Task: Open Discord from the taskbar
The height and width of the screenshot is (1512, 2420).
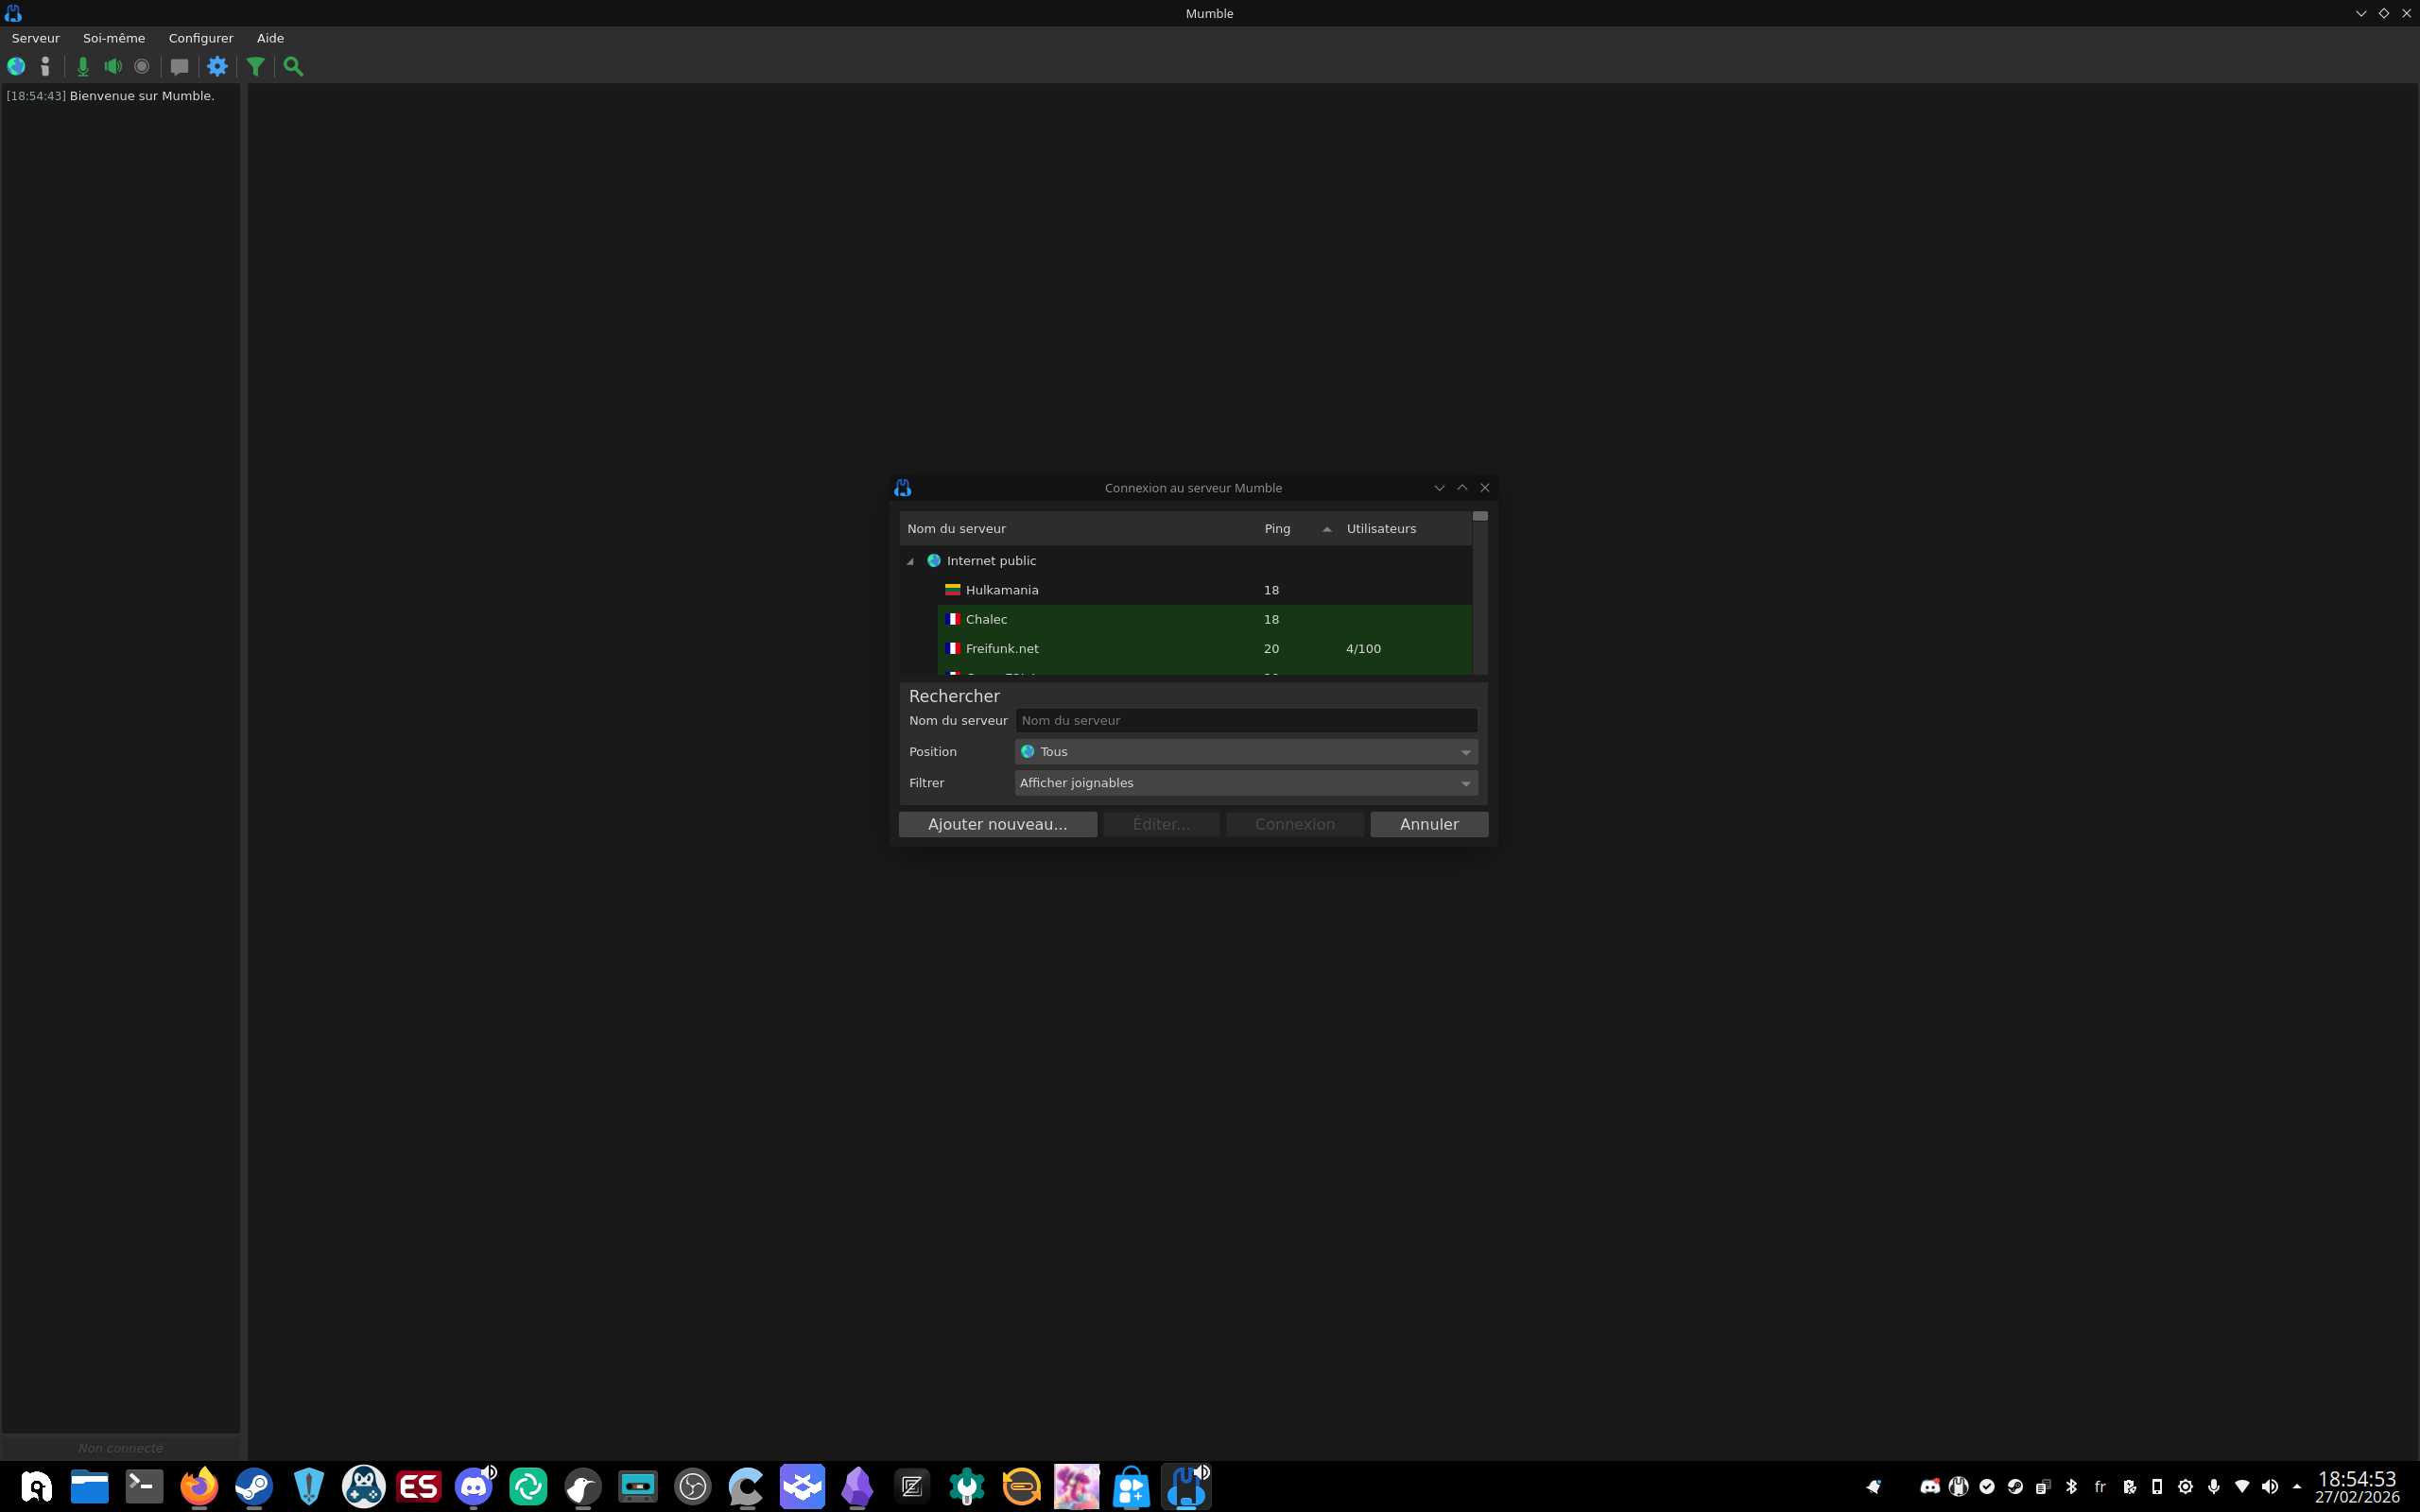Action: pos(474,1486)
